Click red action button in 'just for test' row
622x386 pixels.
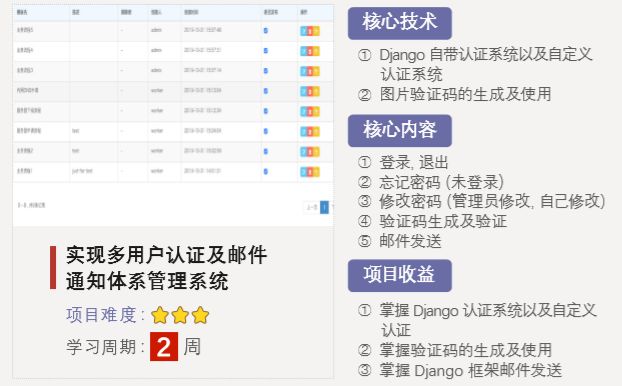310,172
